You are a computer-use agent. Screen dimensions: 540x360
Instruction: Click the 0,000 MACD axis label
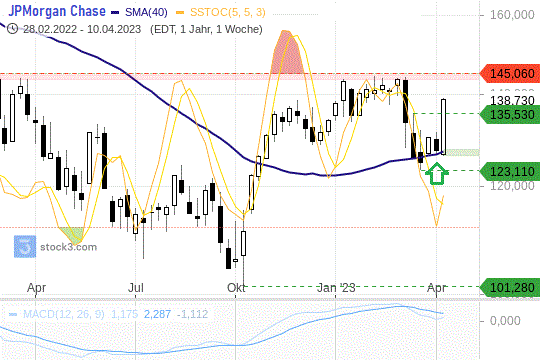click(x=505, y=321)
